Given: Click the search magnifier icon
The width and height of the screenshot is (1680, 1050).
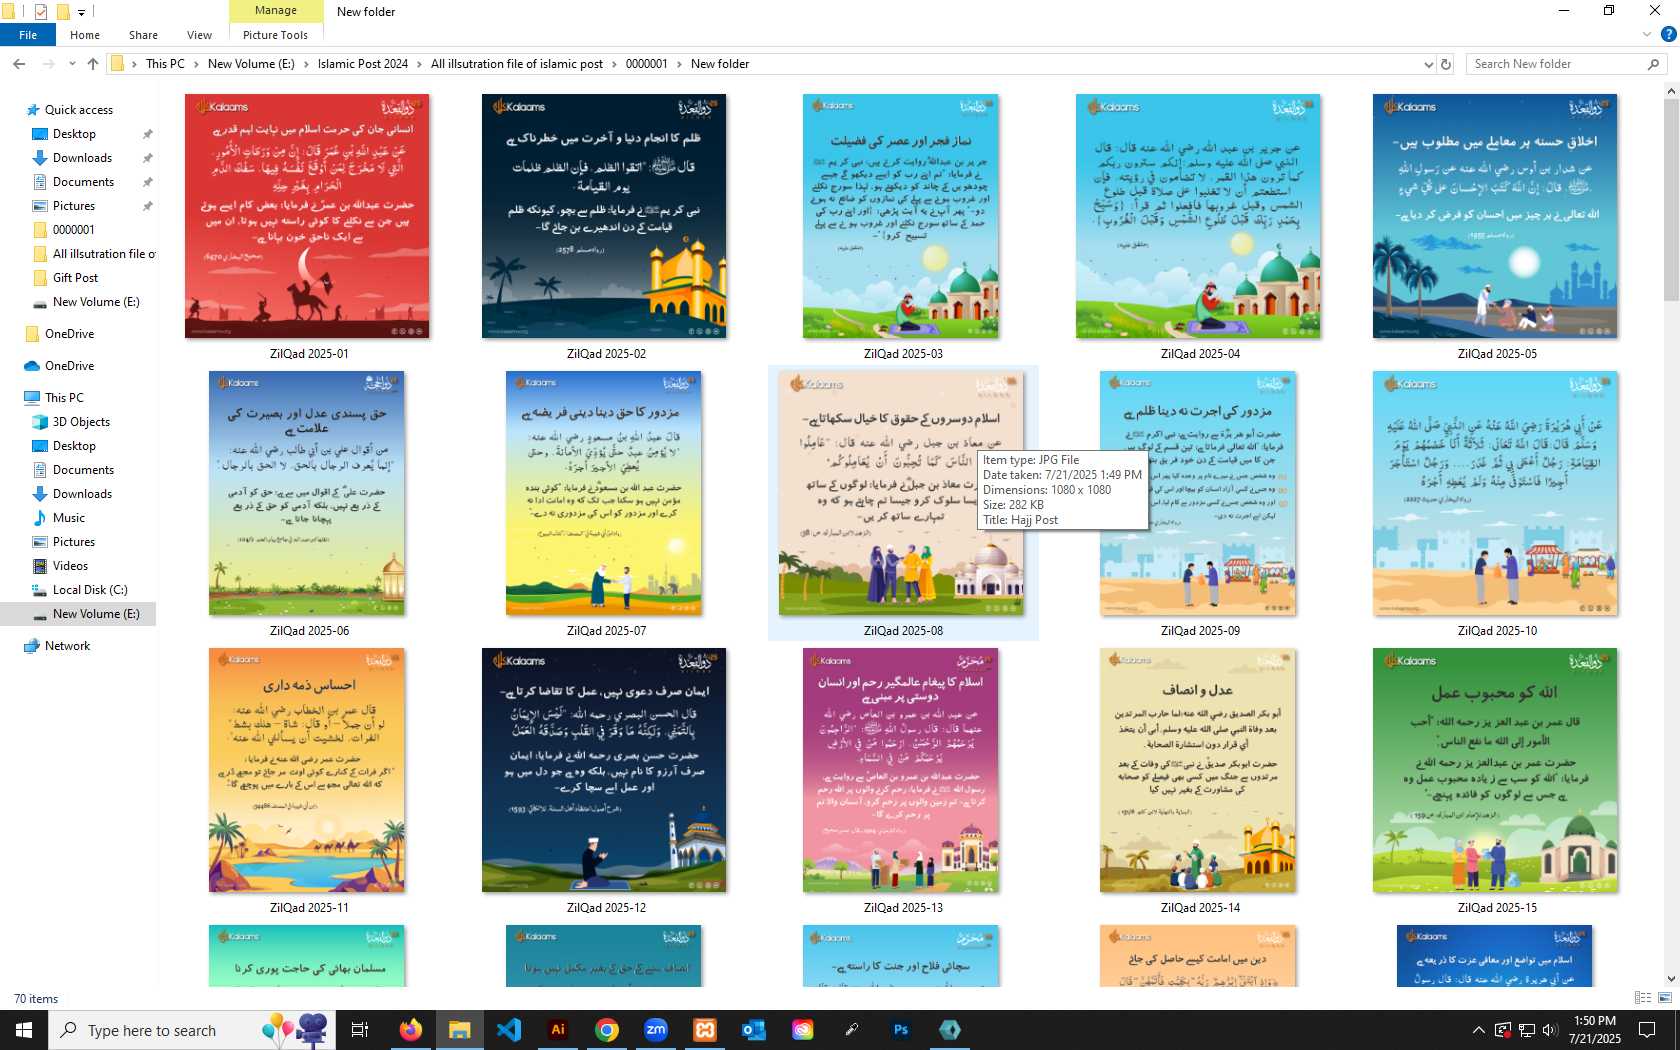Looking at the screenshot, I should coord(1653,64).
